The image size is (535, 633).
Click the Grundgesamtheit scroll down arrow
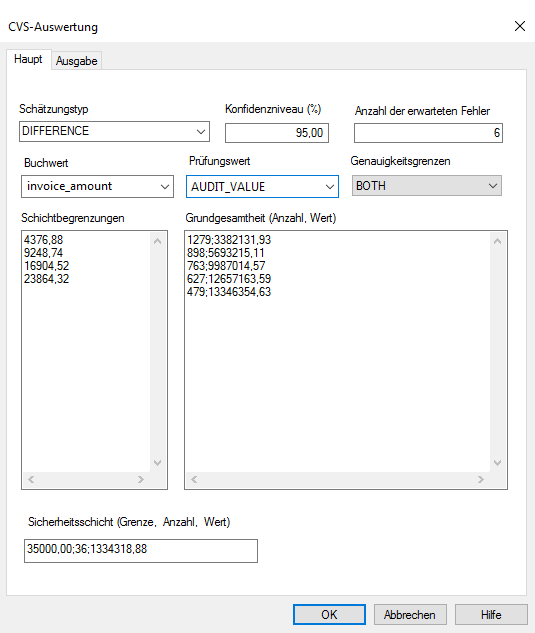point(497,463)
